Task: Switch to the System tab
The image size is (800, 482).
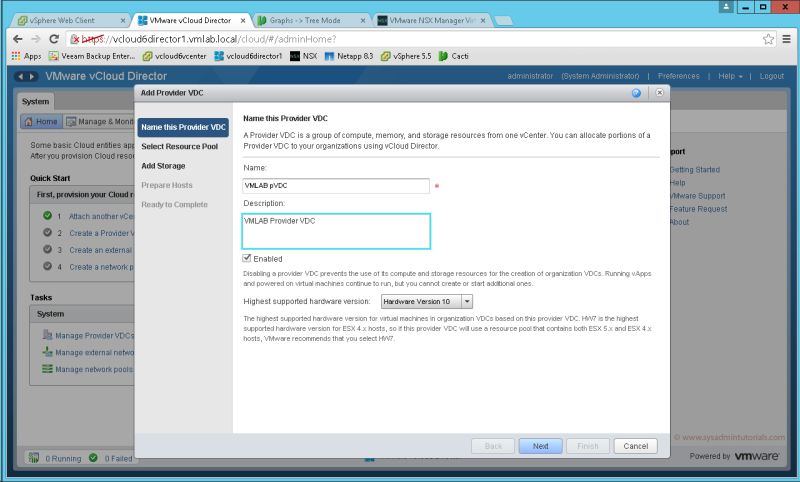Action: coord(35,102)
